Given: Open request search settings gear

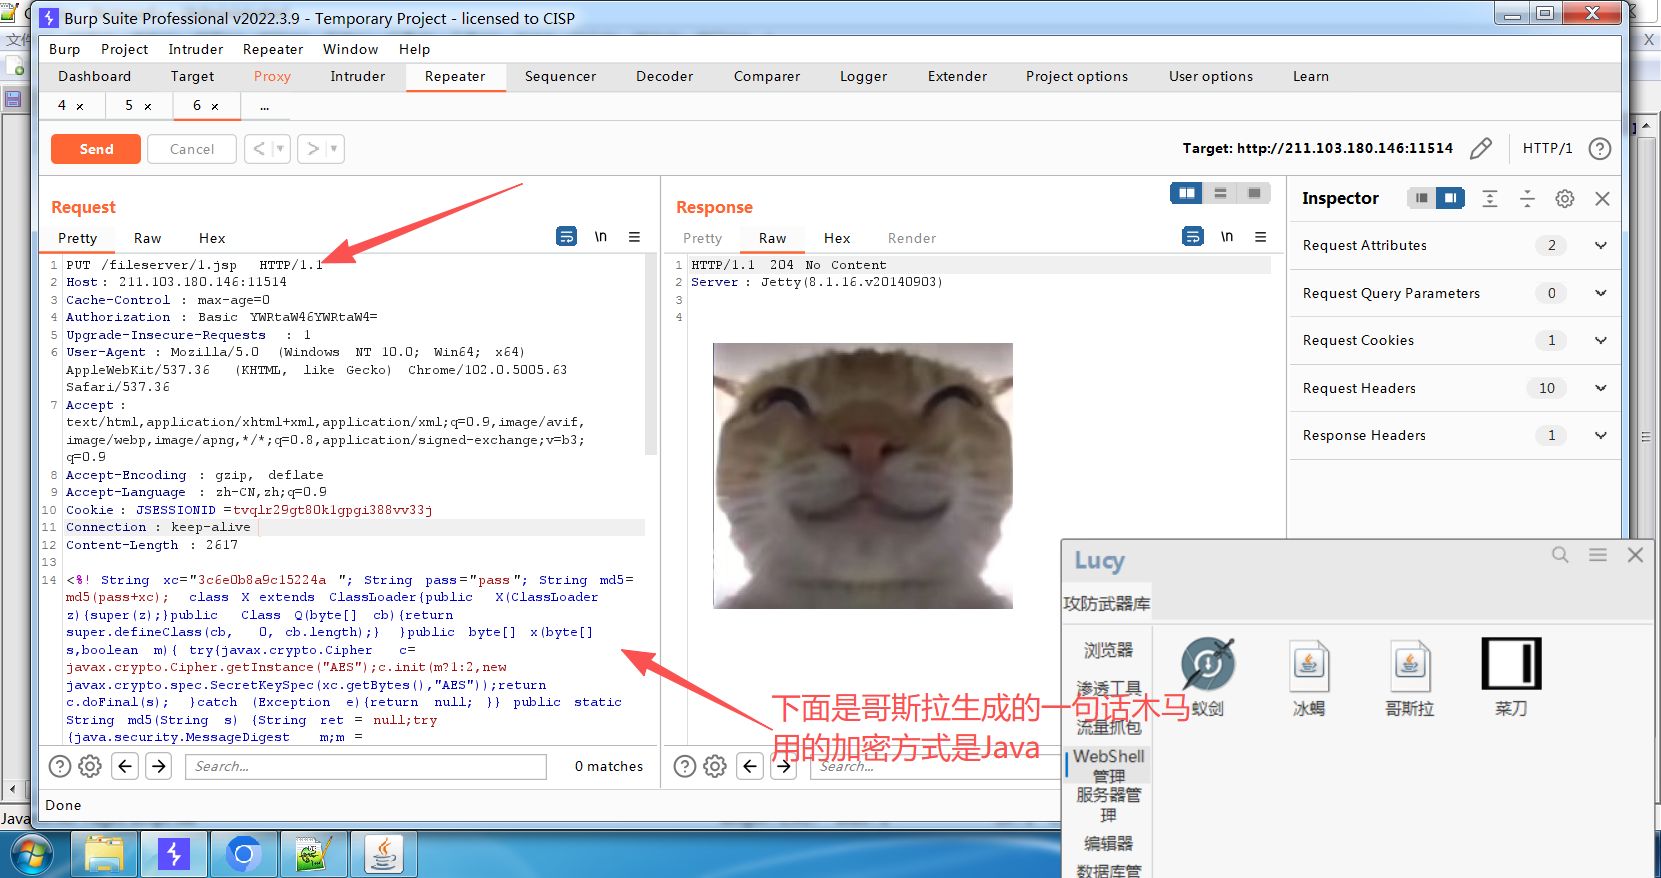Looking at the screenshot, I should pyautogui.click(x=90, y=766).
